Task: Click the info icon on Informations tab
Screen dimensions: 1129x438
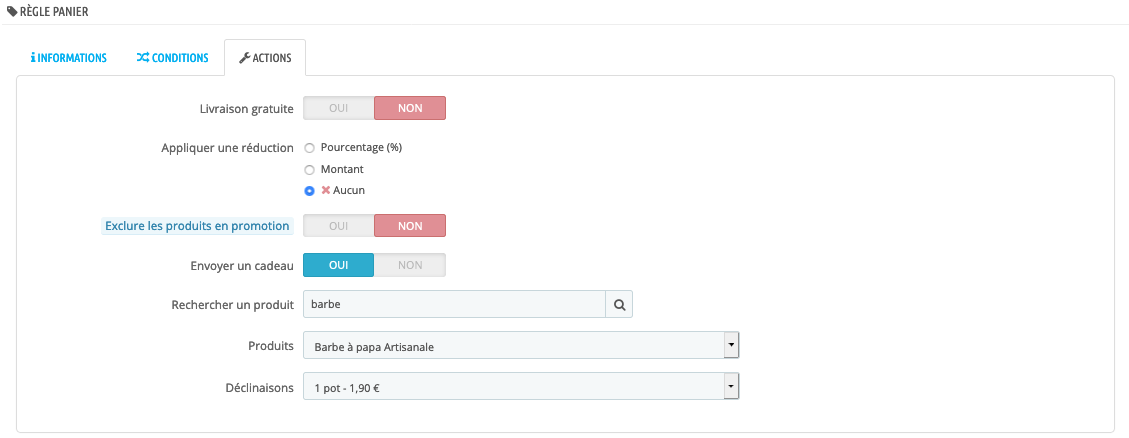Action: point(33,58)
